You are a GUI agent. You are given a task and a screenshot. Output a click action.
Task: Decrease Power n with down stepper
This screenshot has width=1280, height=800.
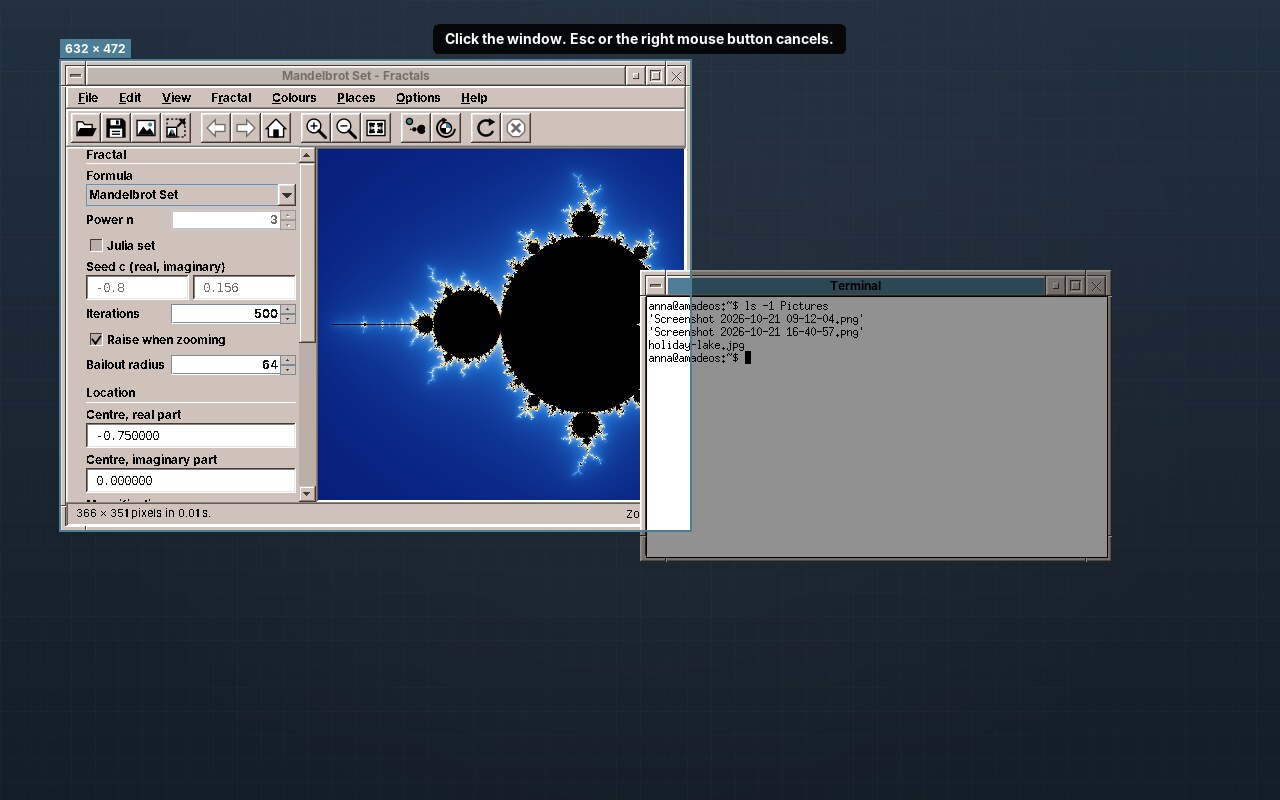[288, 224]
